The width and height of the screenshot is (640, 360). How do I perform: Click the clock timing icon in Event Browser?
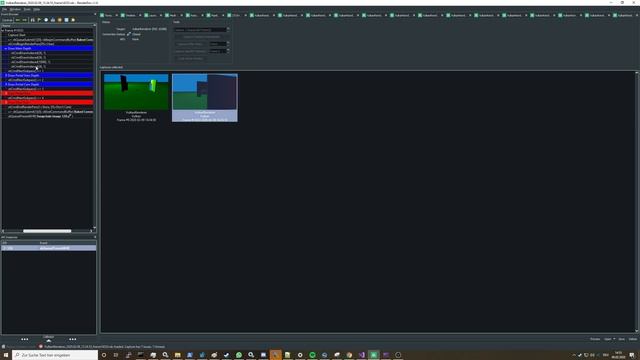click(46, 20)
